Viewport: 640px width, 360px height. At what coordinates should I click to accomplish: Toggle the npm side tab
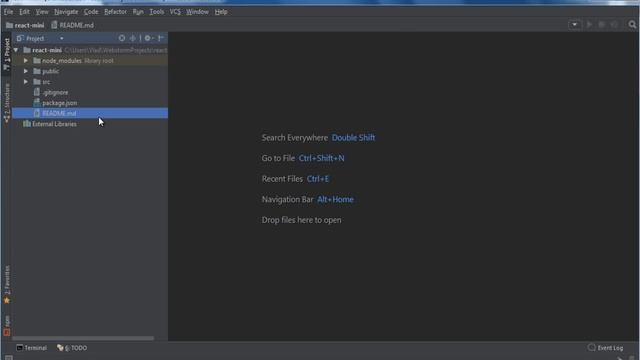tap(7, 326)
